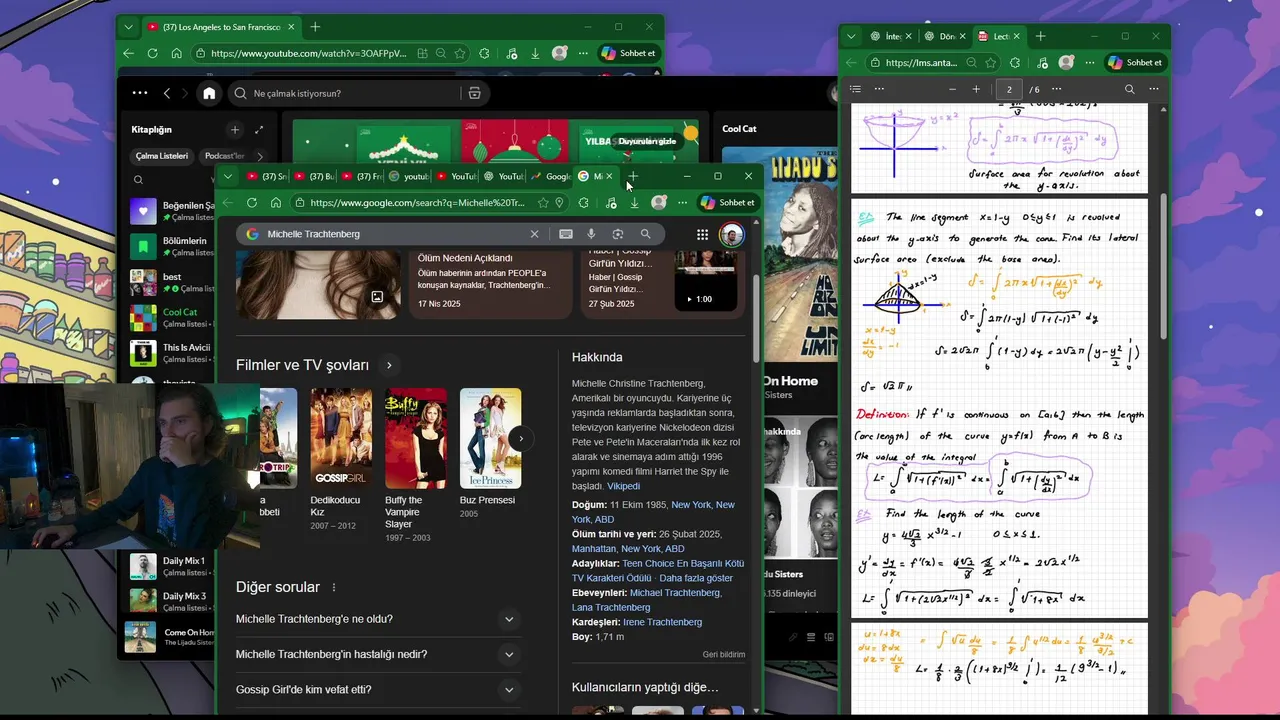Image resolution: width=1280 pixels, height=720 pixels.
Task: Open the 'This Is Avicii' playlist
Action: [172, 353]
